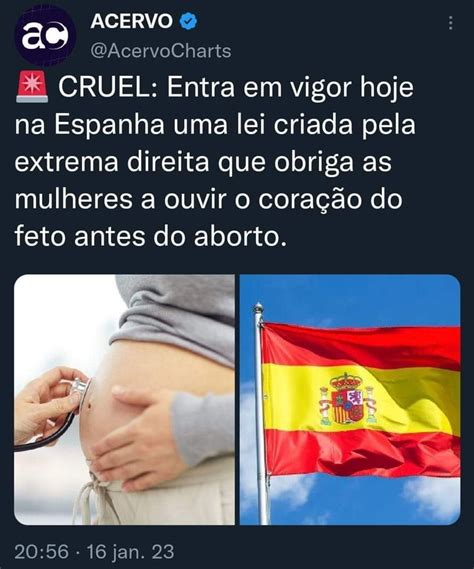Select the word aborto in the tweet
The image size is (474, 569).
point(238,237)
